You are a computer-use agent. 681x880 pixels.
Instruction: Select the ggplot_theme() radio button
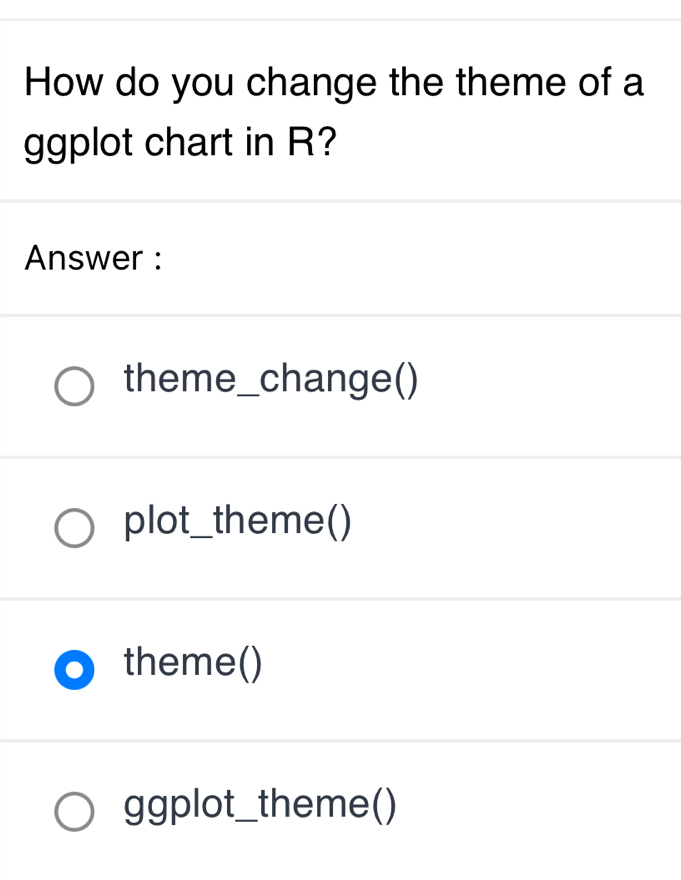click(75, 812)
